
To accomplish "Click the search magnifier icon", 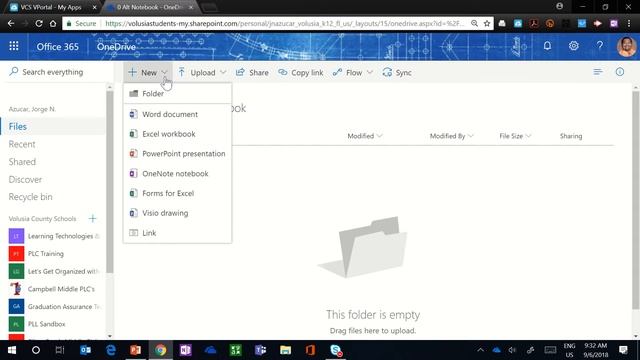I will coord(14,71).
